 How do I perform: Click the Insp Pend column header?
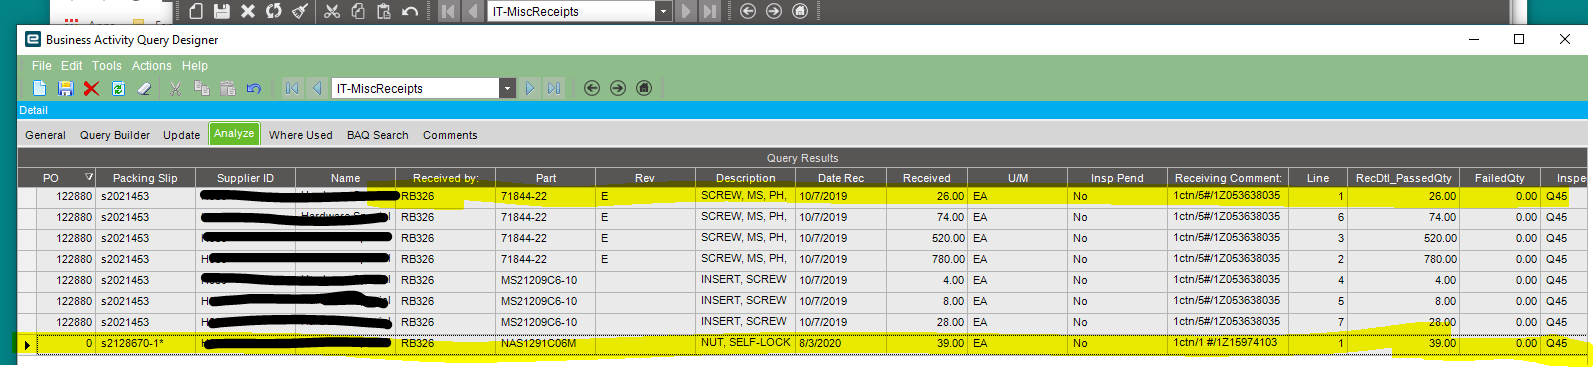coord(1117,178)
